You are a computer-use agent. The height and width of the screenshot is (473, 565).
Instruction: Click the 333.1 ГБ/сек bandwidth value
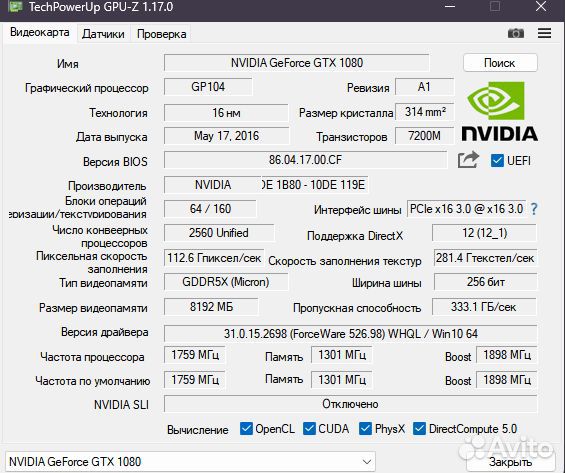[484, 307]
